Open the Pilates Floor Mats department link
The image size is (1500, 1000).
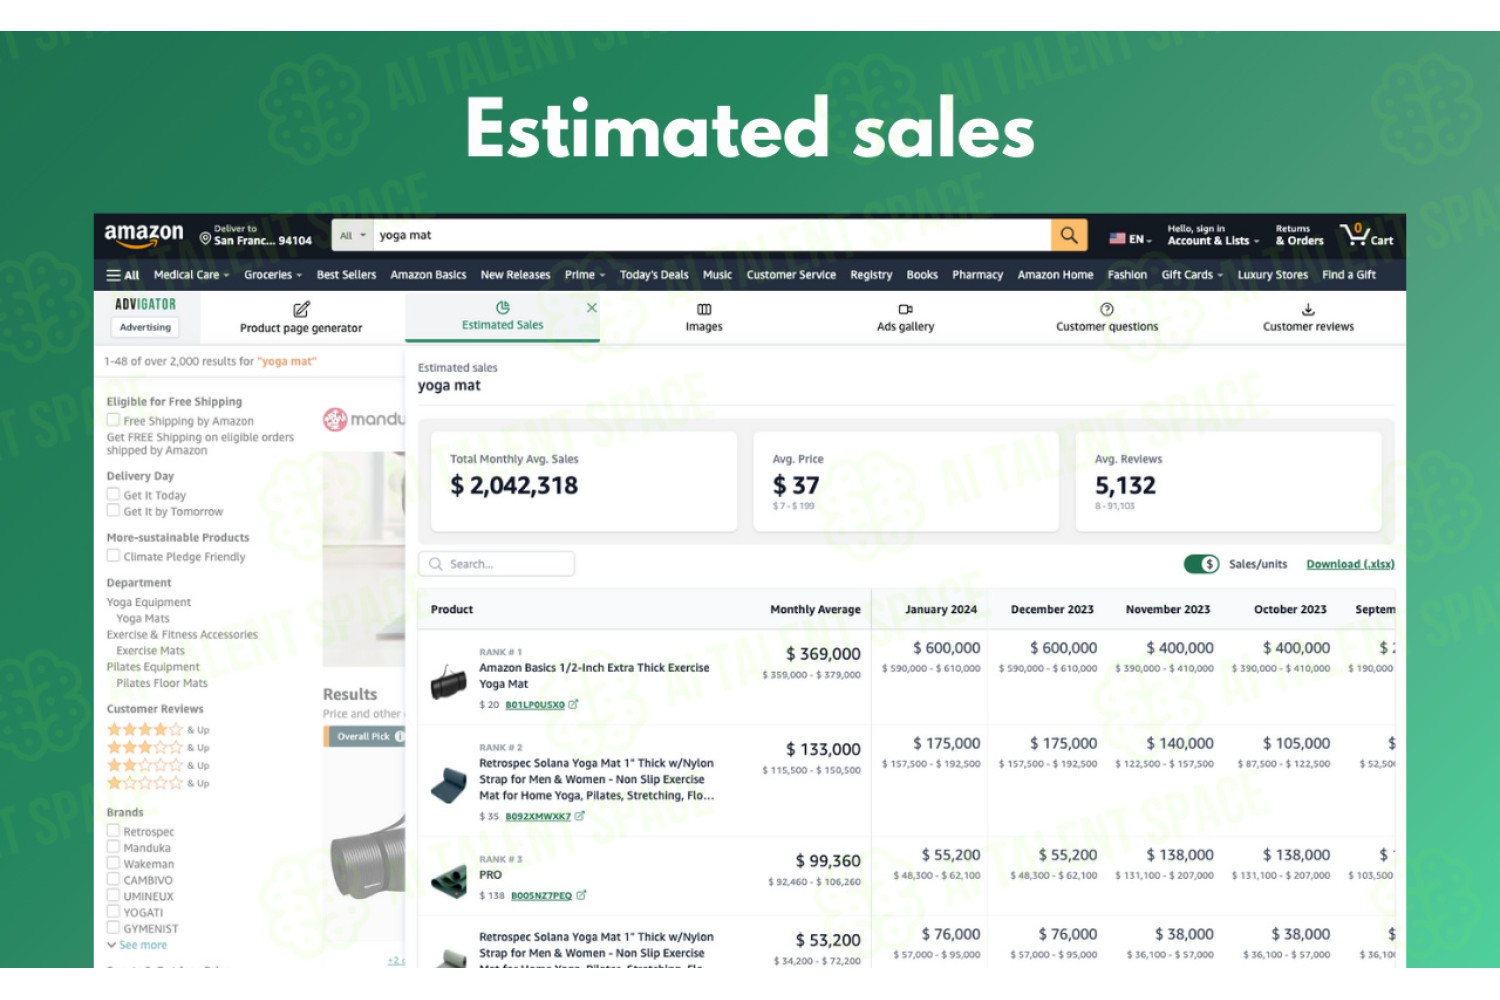[x=162, y=683]
